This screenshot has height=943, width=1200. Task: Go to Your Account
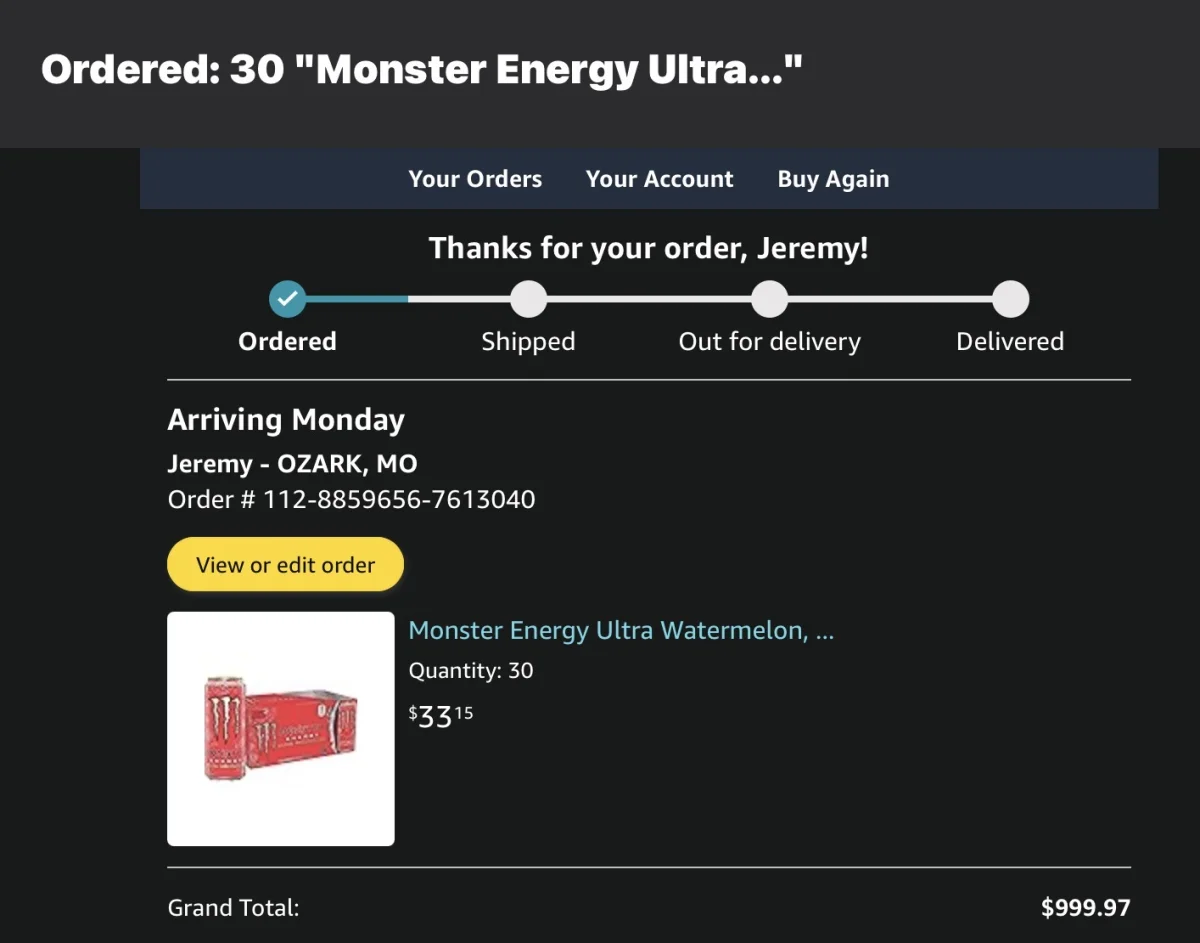[659, 179]
